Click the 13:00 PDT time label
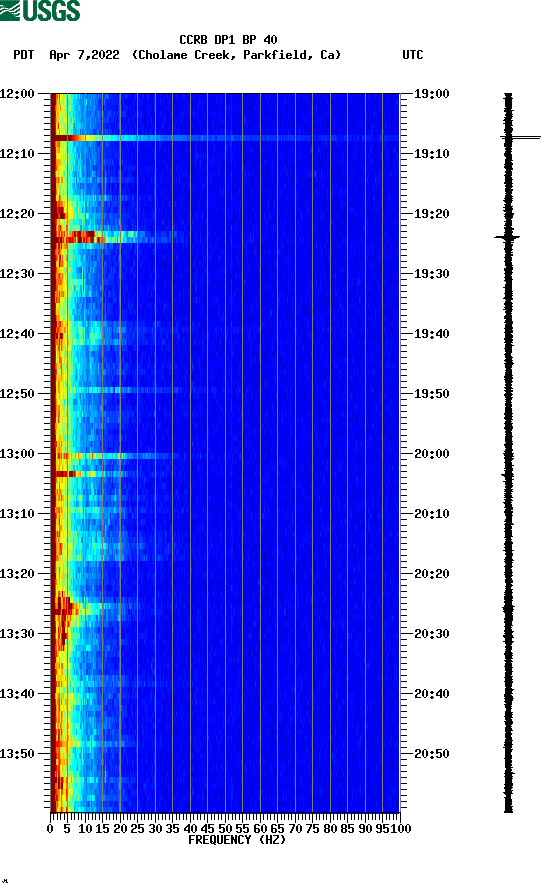Screen dimensions: 552x892 [18, 454]
